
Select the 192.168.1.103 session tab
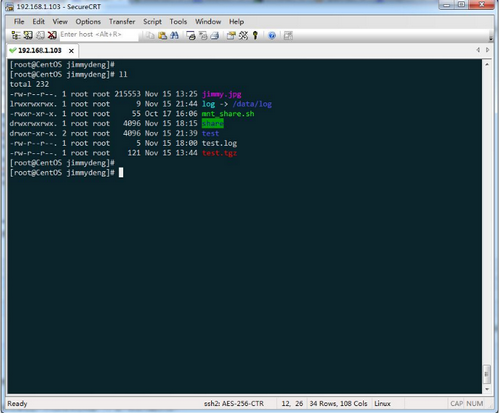[x=40, y=50]
